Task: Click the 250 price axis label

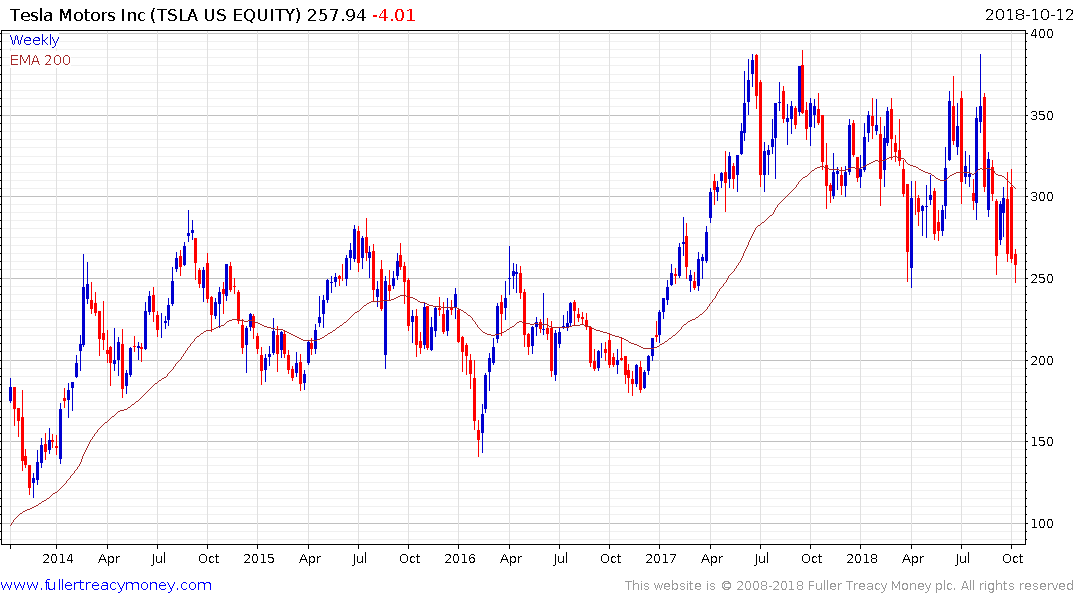Action: [1042, 278]
